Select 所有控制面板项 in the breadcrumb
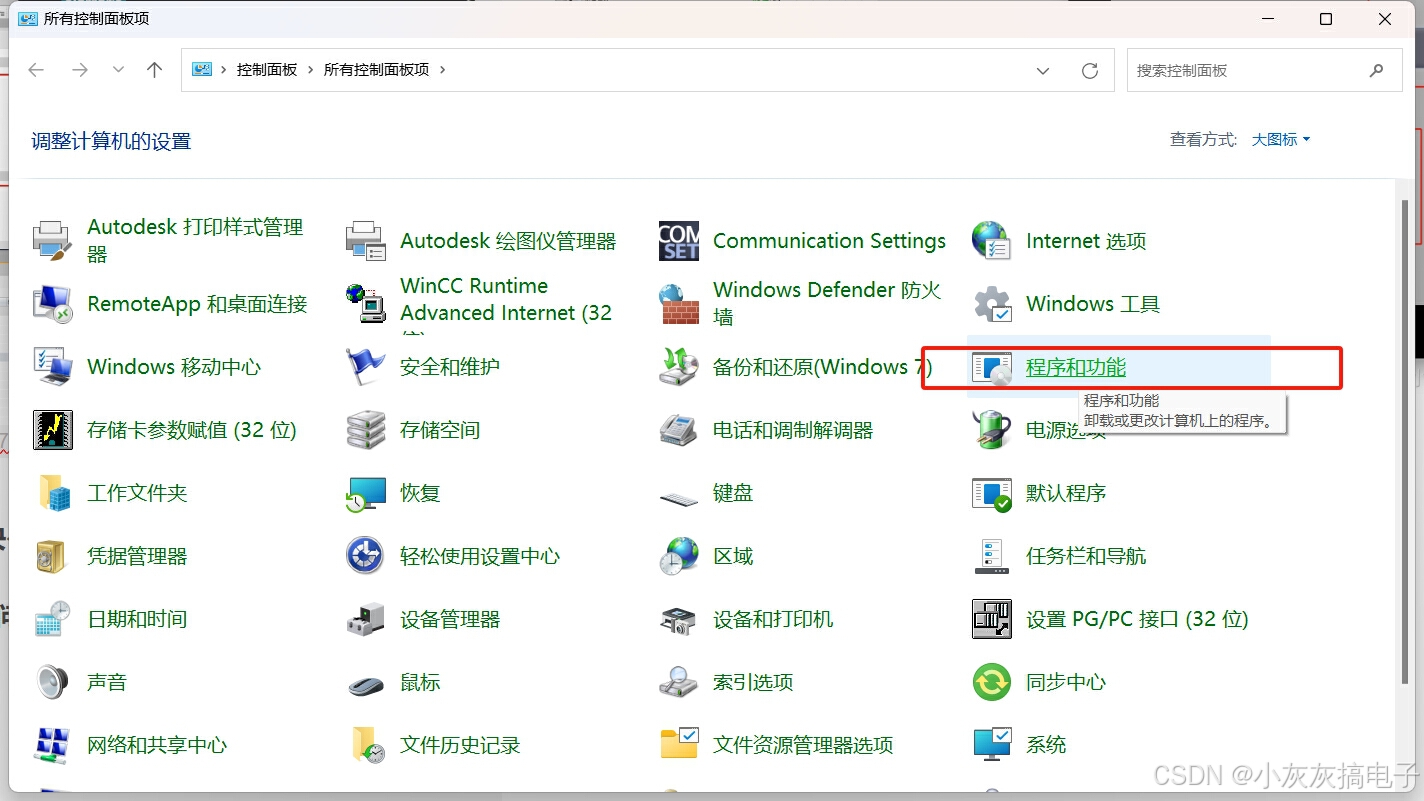This screenshot has width=1424, height=801. coord(376,70)
